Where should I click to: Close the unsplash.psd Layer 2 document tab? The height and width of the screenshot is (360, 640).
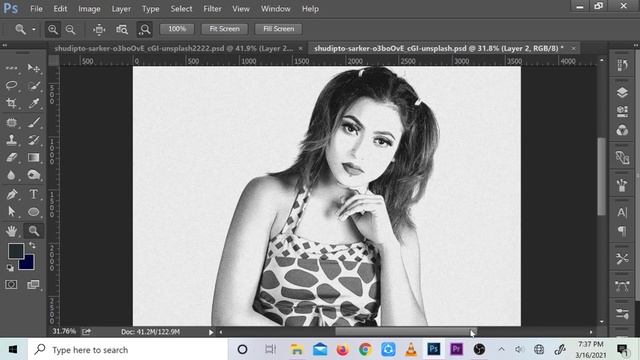click(x=573, y=48)
